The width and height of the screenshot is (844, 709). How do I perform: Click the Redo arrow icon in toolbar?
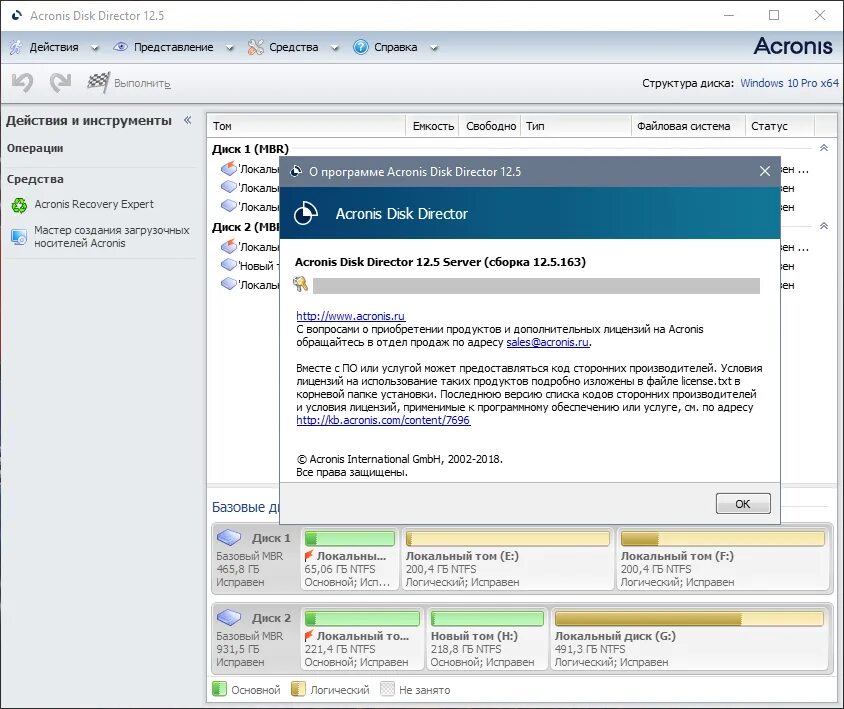60,83
